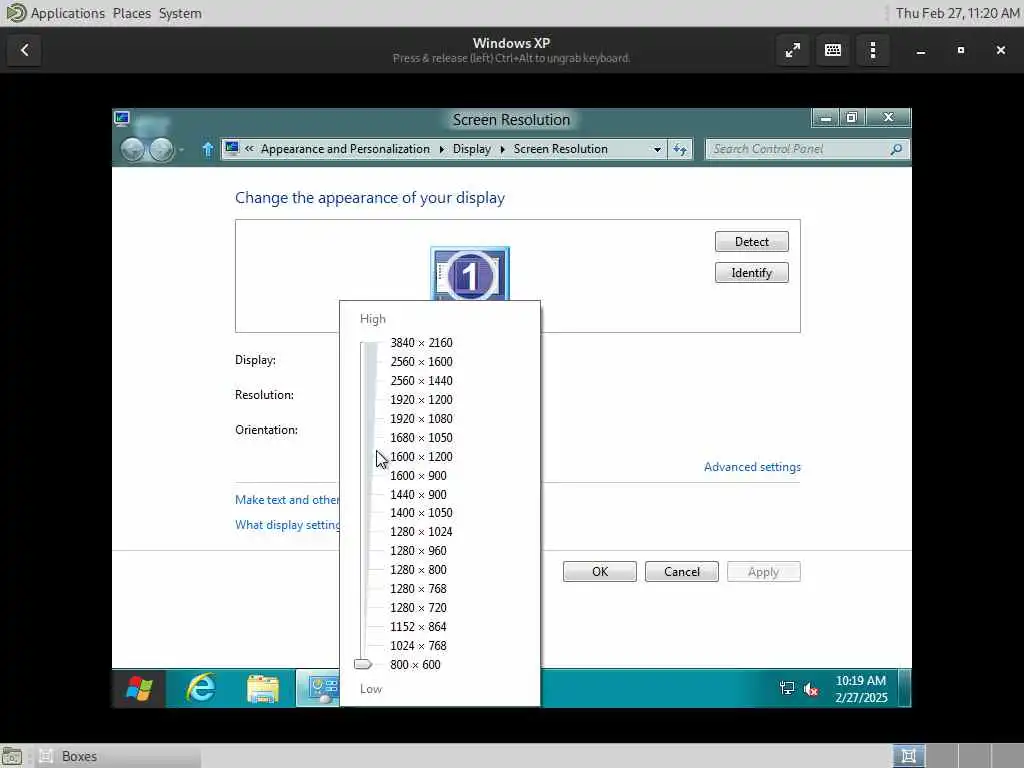
Task: Open the System menu
Action: pyautogui.click(x=180, y=13)
